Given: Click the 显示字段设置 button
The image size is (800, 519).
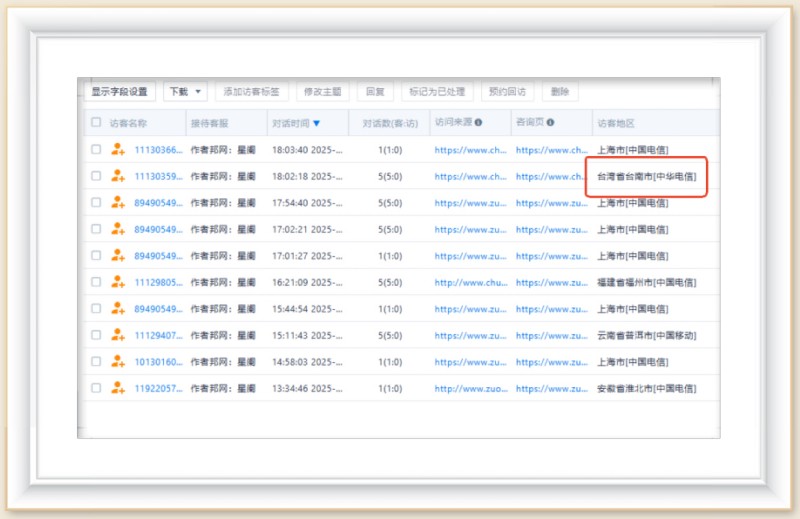Looking at the screenshot, I should (x=119, y=91).
